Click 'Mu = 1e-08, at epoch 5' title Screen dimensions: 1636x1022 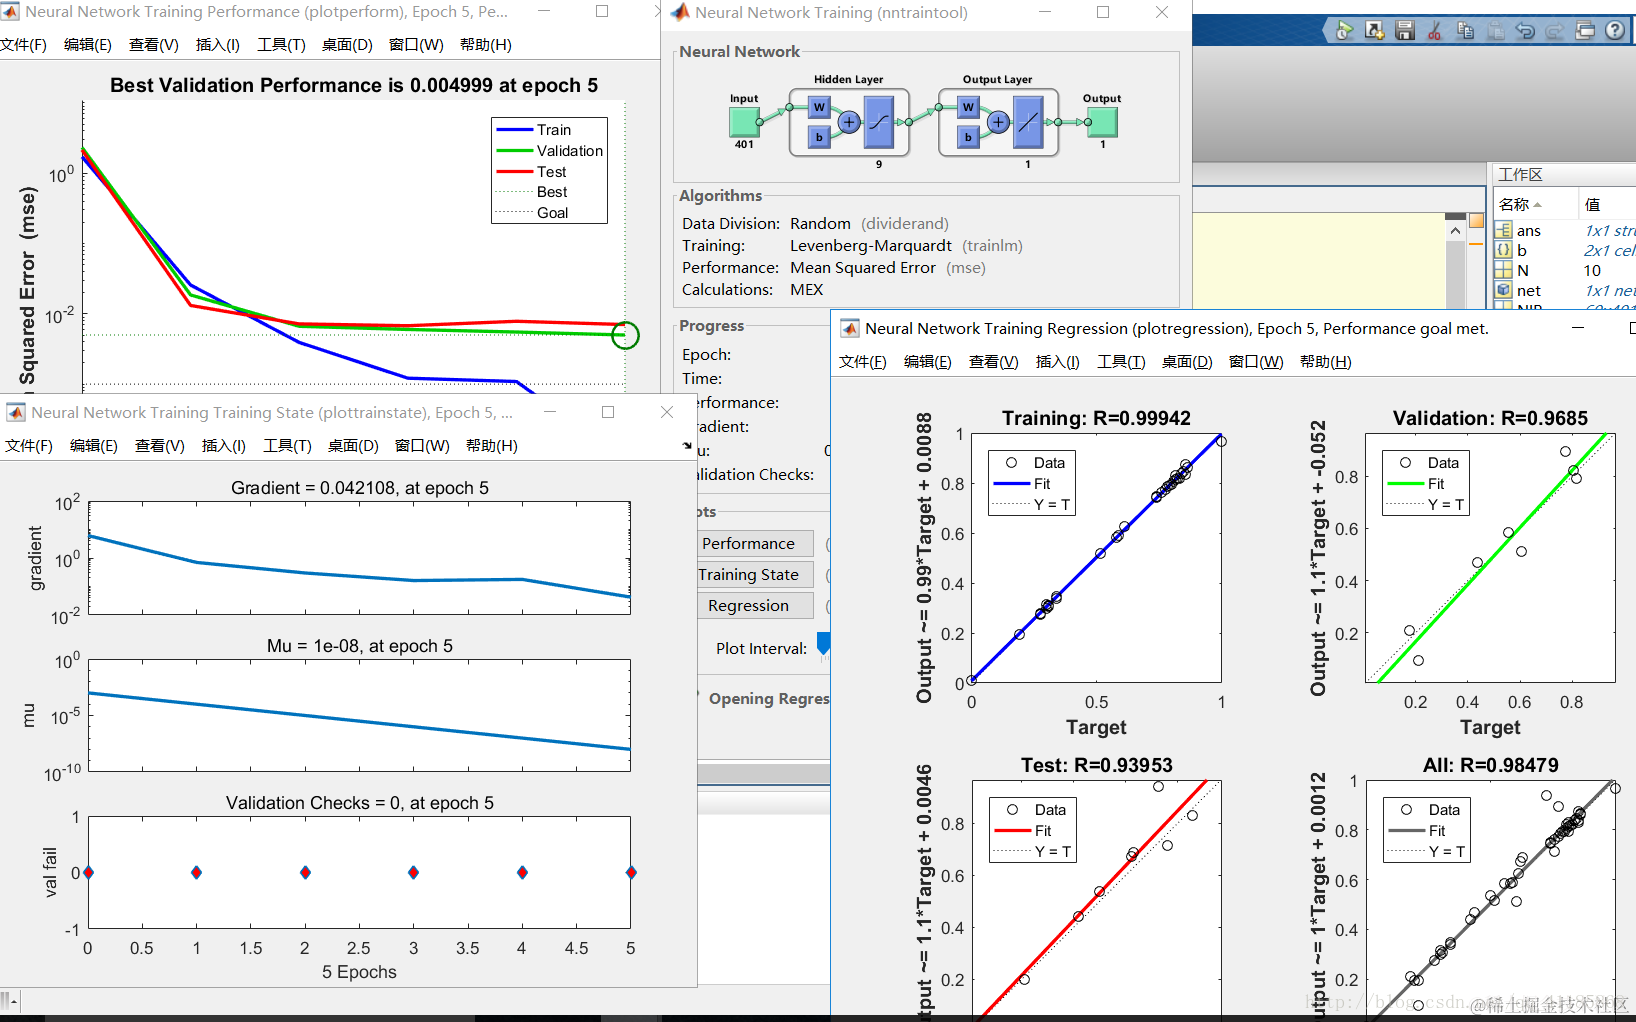click(360, 646)
